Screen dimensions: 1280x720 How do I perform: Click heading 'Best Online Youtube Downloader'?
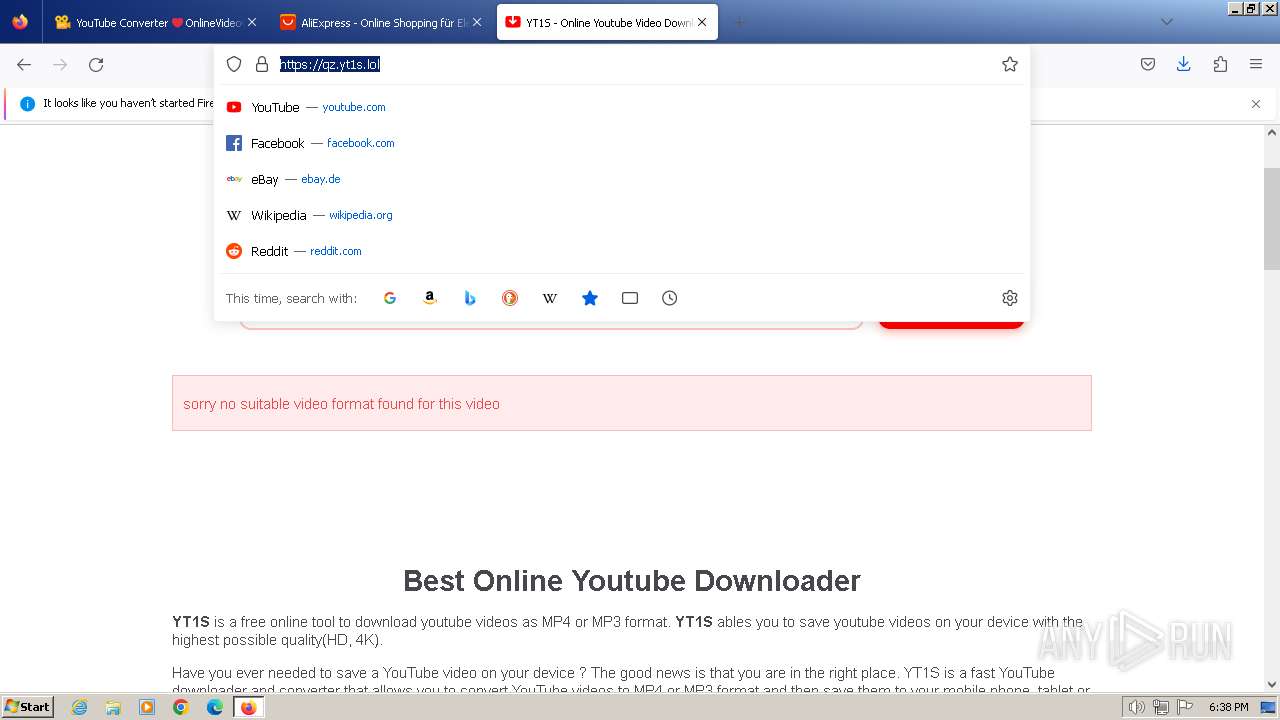(x=631, y=581)
